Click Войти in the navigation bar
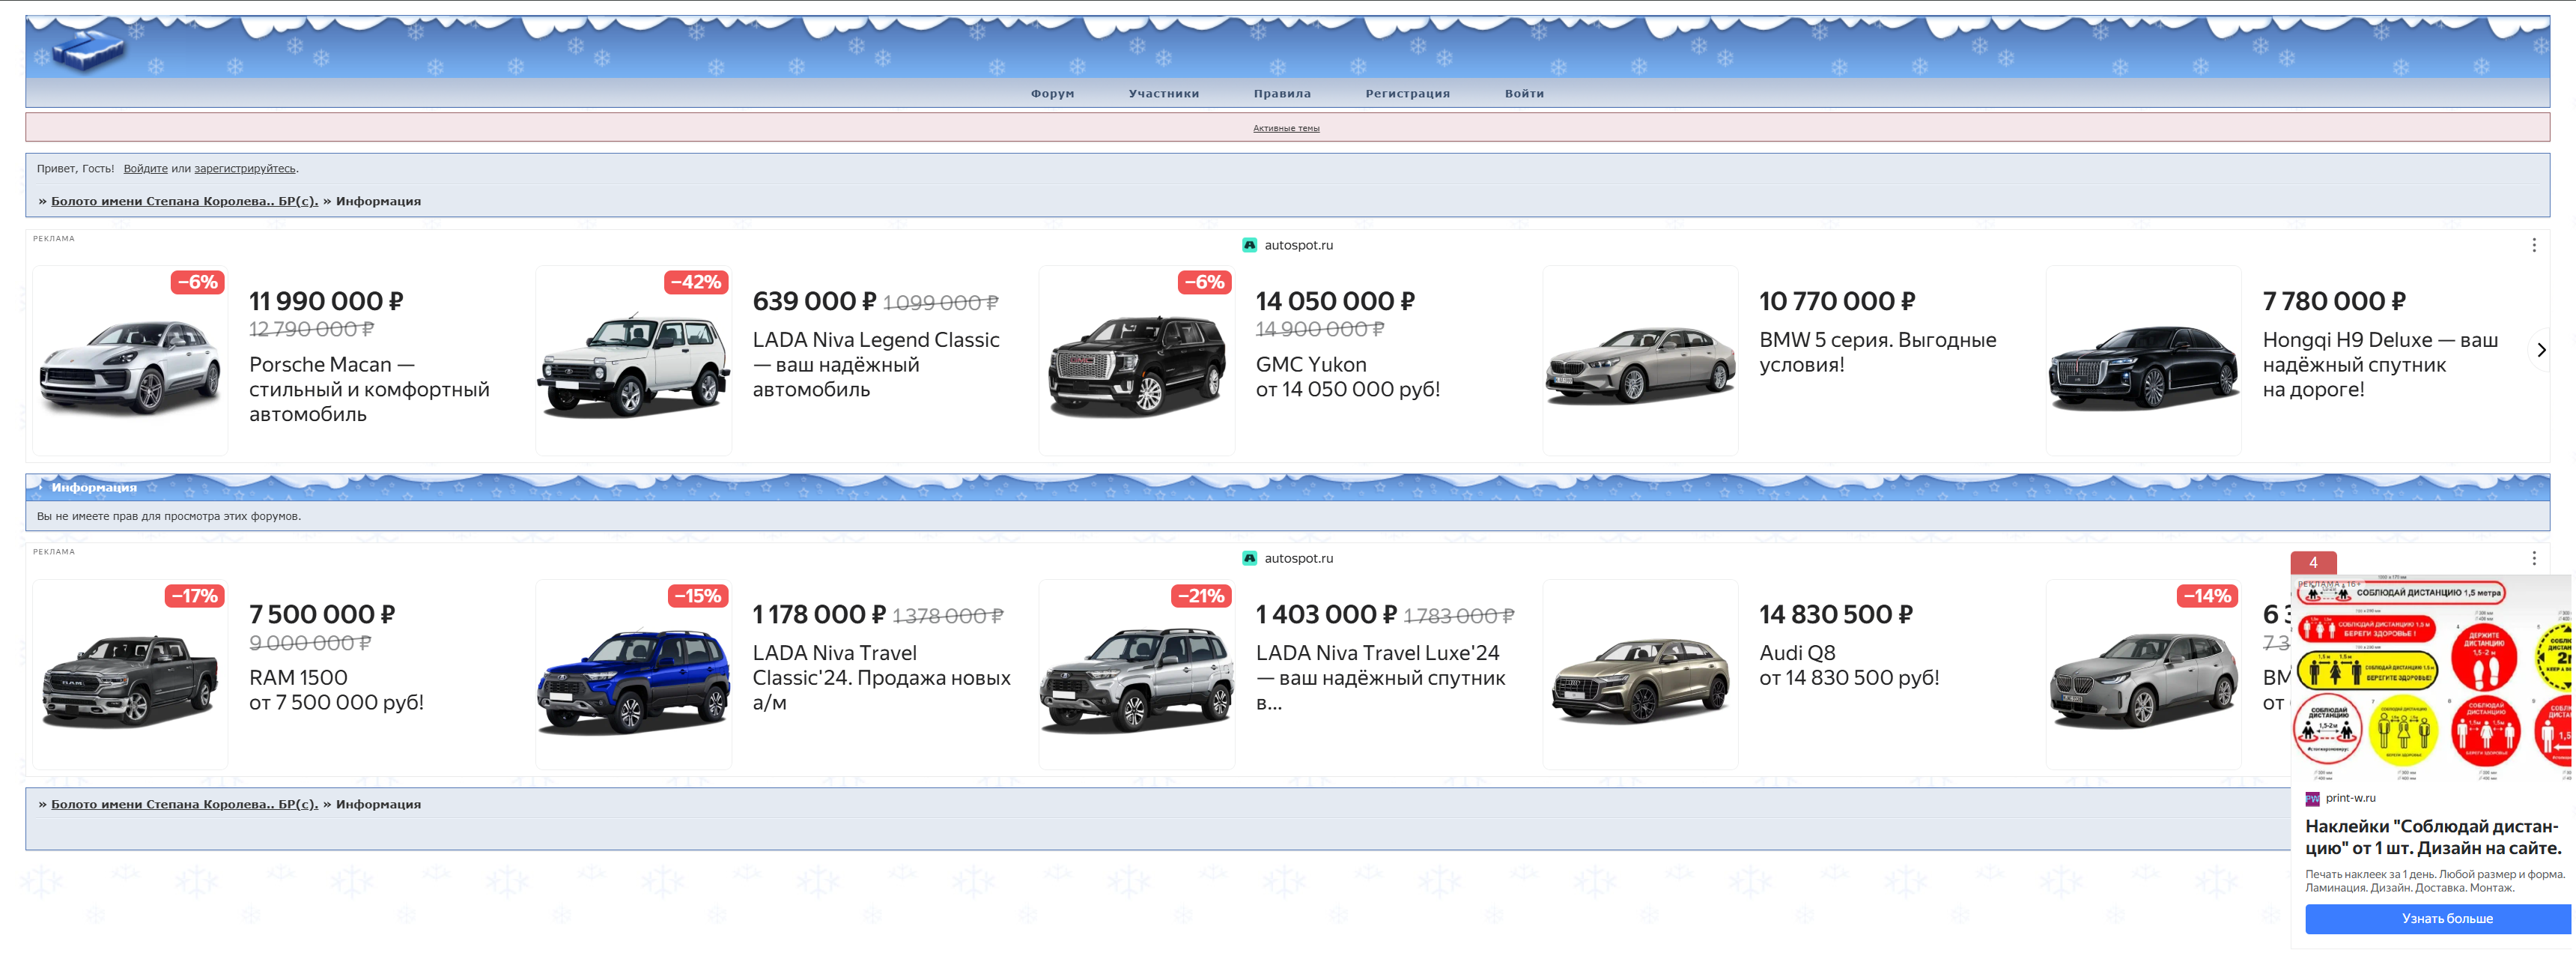The width and height of the screenshot is (2576, 953). pos(1523,94)
